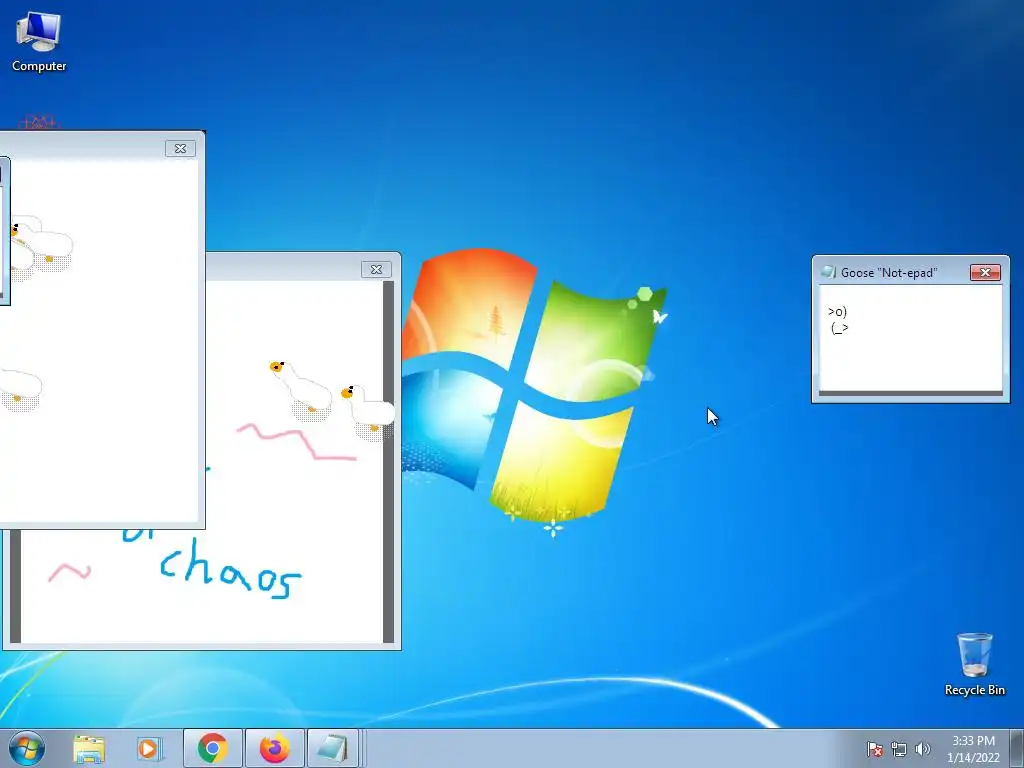
Task: Open the Windows Start menu orb
Action: [x=27, y=748]
